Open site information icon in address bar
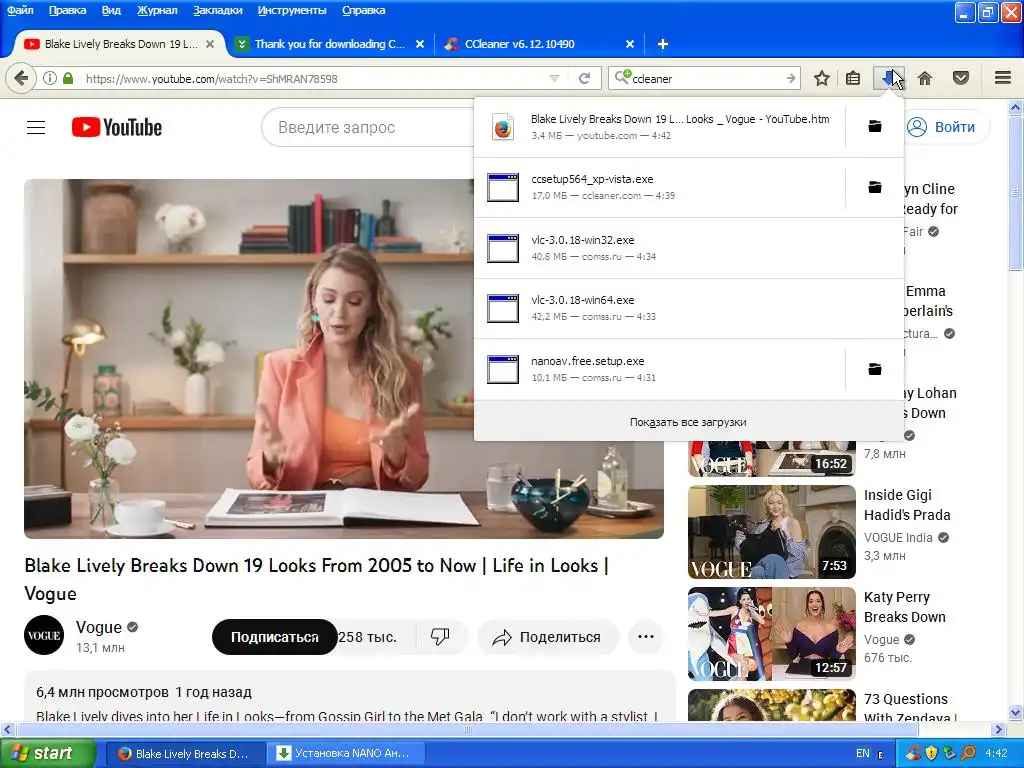The width and height of the screenshot is (1024, 768). point(50,78)
